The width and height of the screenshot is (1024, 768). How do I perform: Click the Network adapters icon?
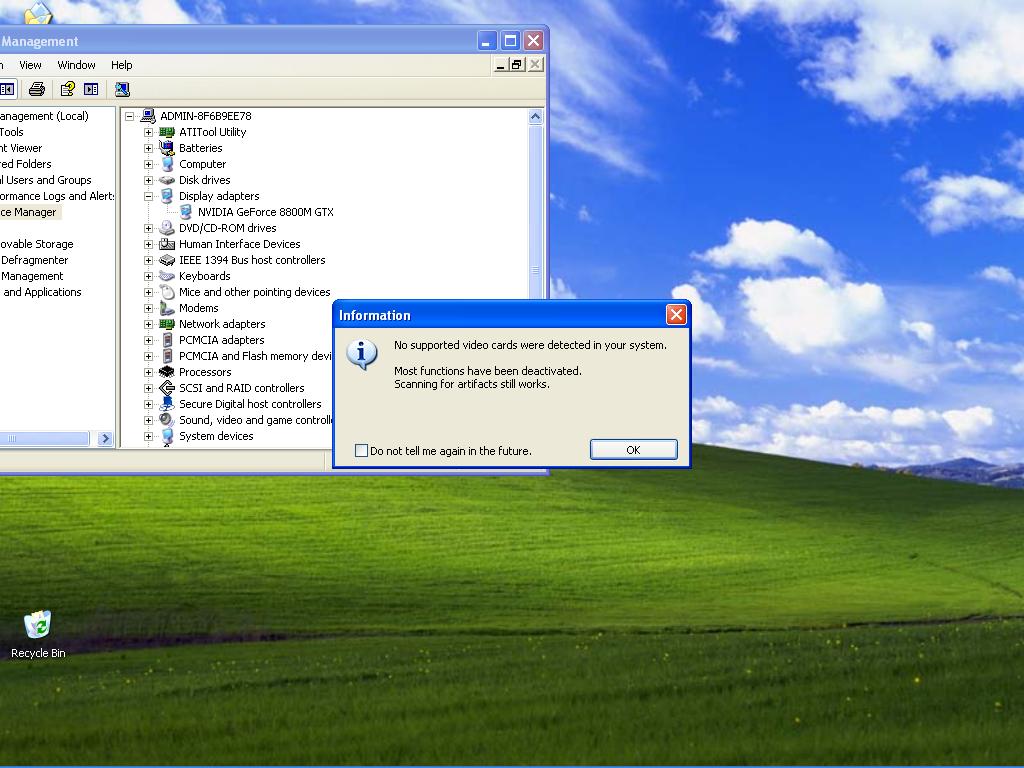pos(167,324)
